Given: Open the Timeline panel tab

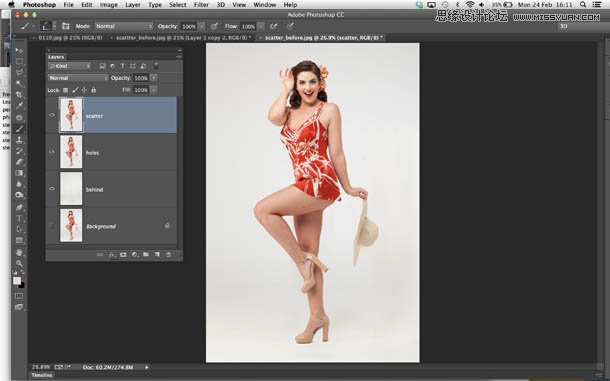Looking at the screenshot, I should click(x=42, y=375).
